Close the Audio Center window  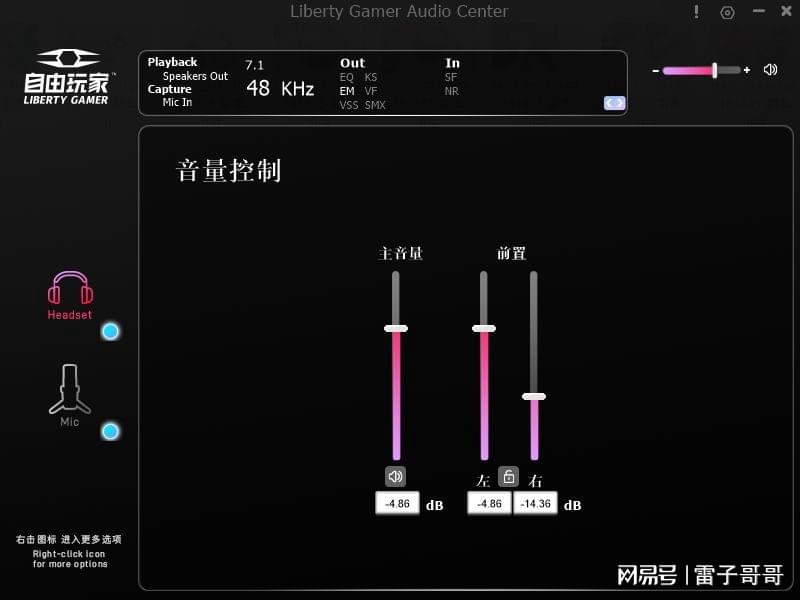coord(786,11)
